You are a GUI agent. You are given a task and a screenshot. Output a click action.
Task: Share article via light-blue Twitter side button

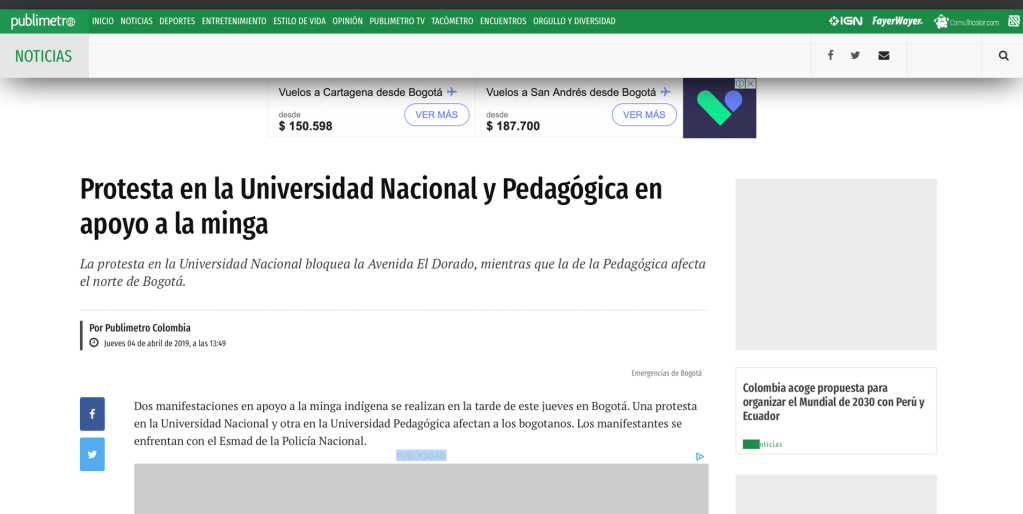[92, 454]
